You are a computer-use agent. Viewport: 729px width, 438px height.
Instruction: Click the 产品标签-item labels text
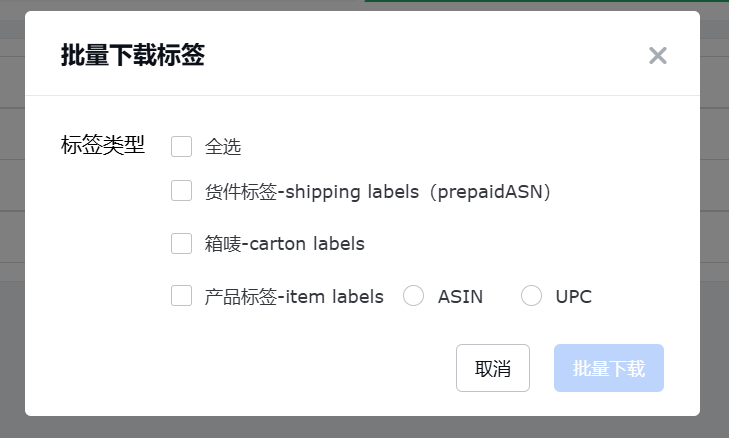click(294, 296)
